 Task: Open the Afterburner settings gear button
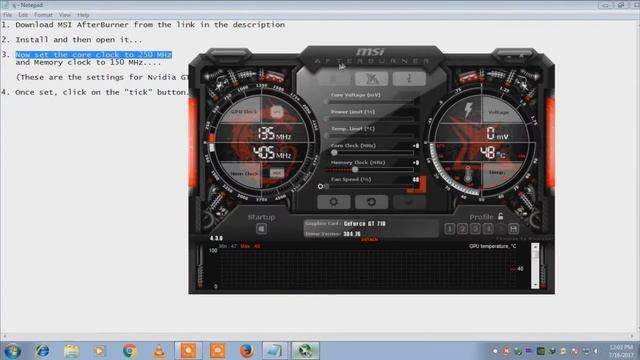point(333,202)
